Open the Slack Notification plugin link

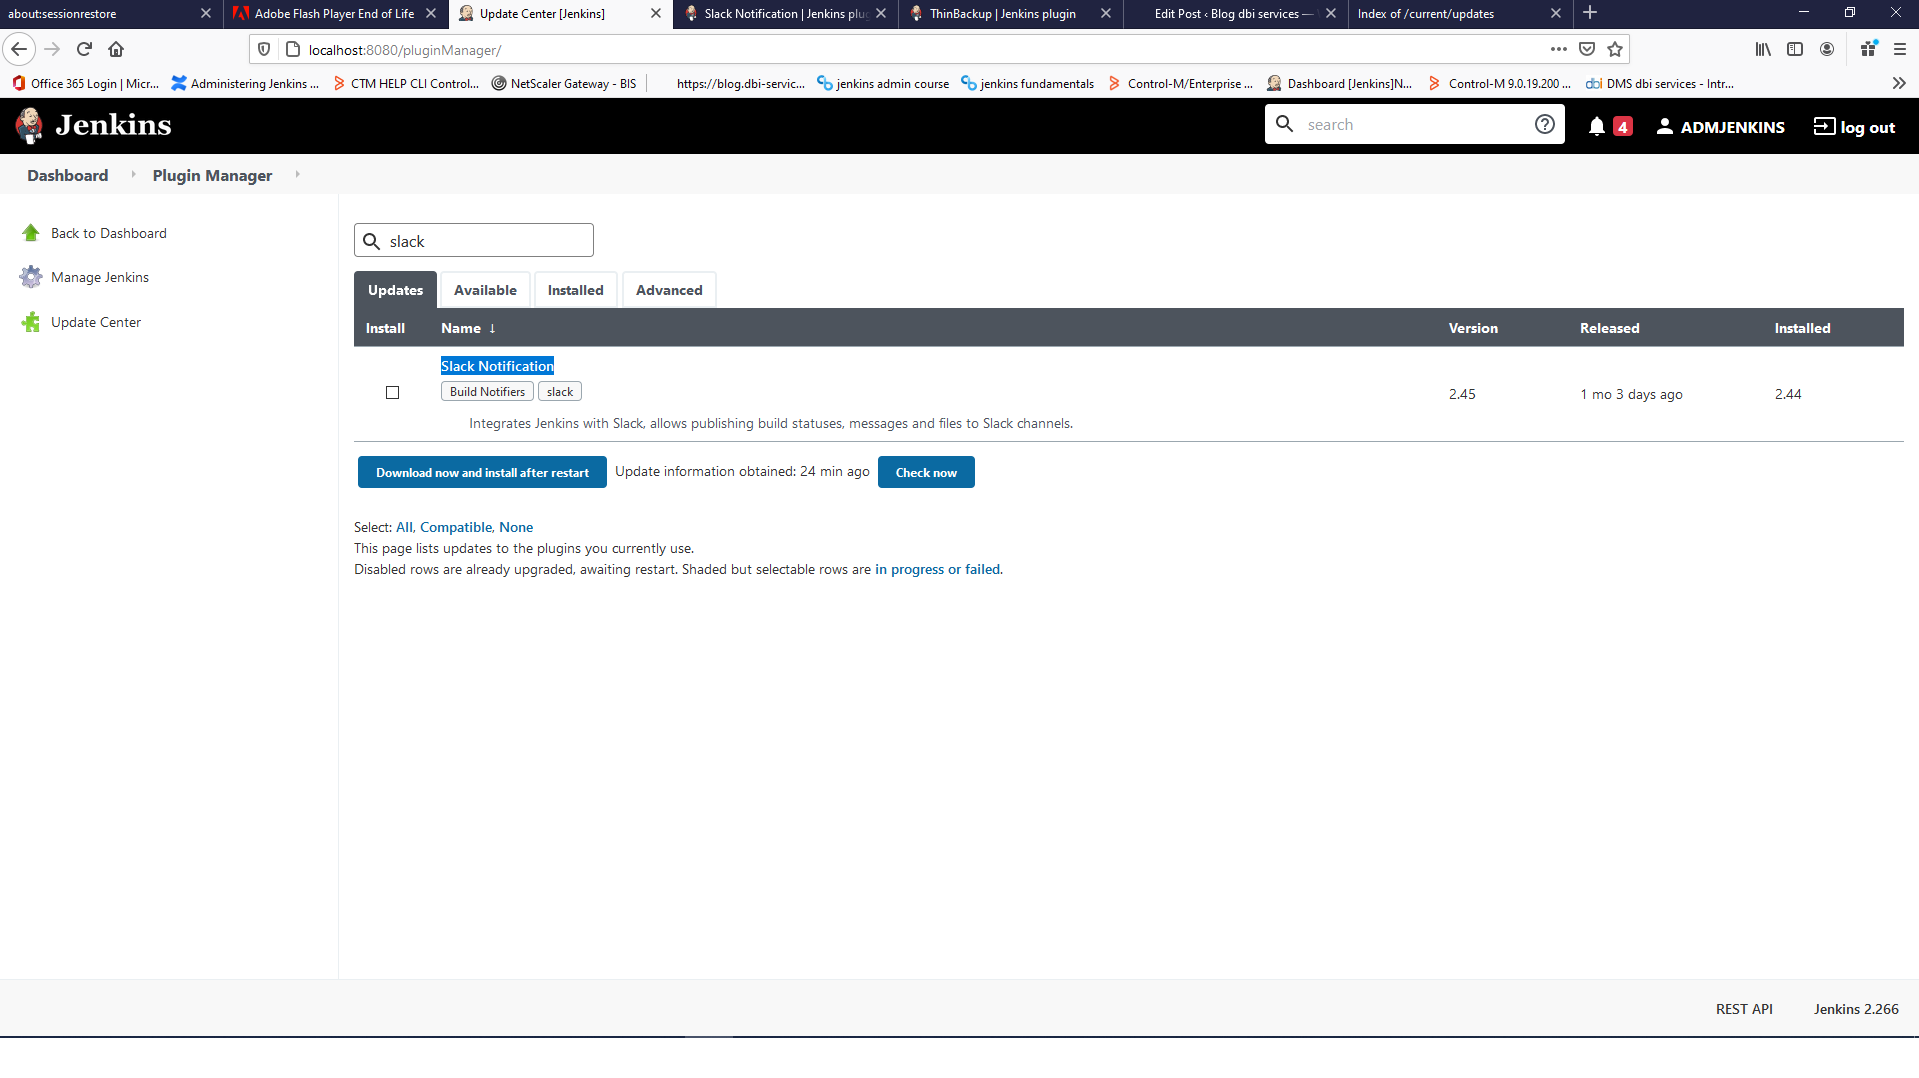(497, 366)
